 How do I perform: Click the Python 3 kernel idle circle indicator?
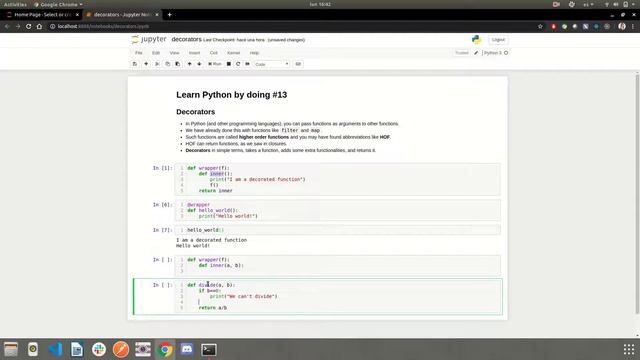tap(506, 53)
